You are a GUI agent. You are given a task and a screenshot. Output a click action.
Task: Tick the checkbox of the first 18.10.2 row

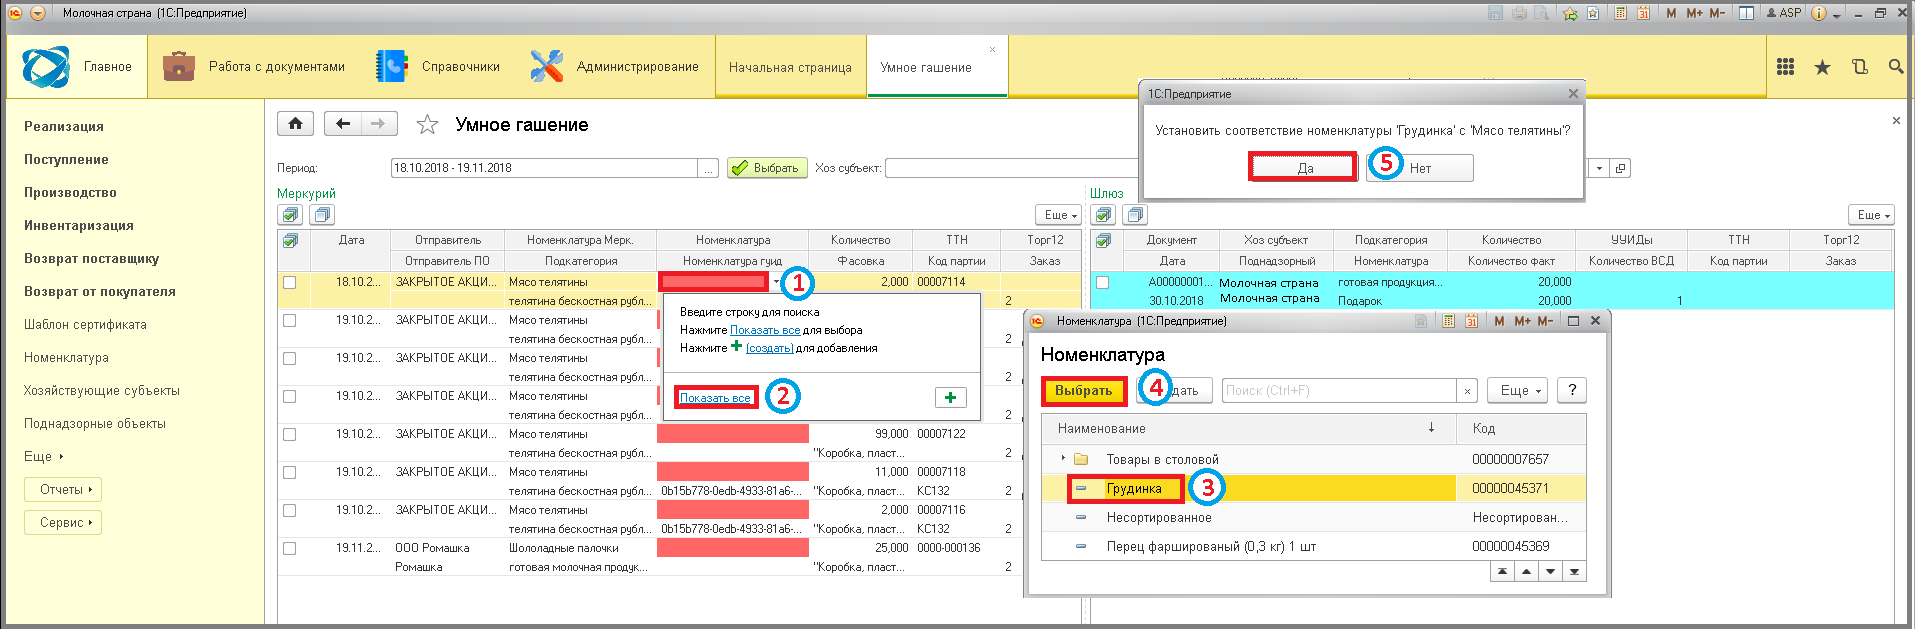click(290, 282)
